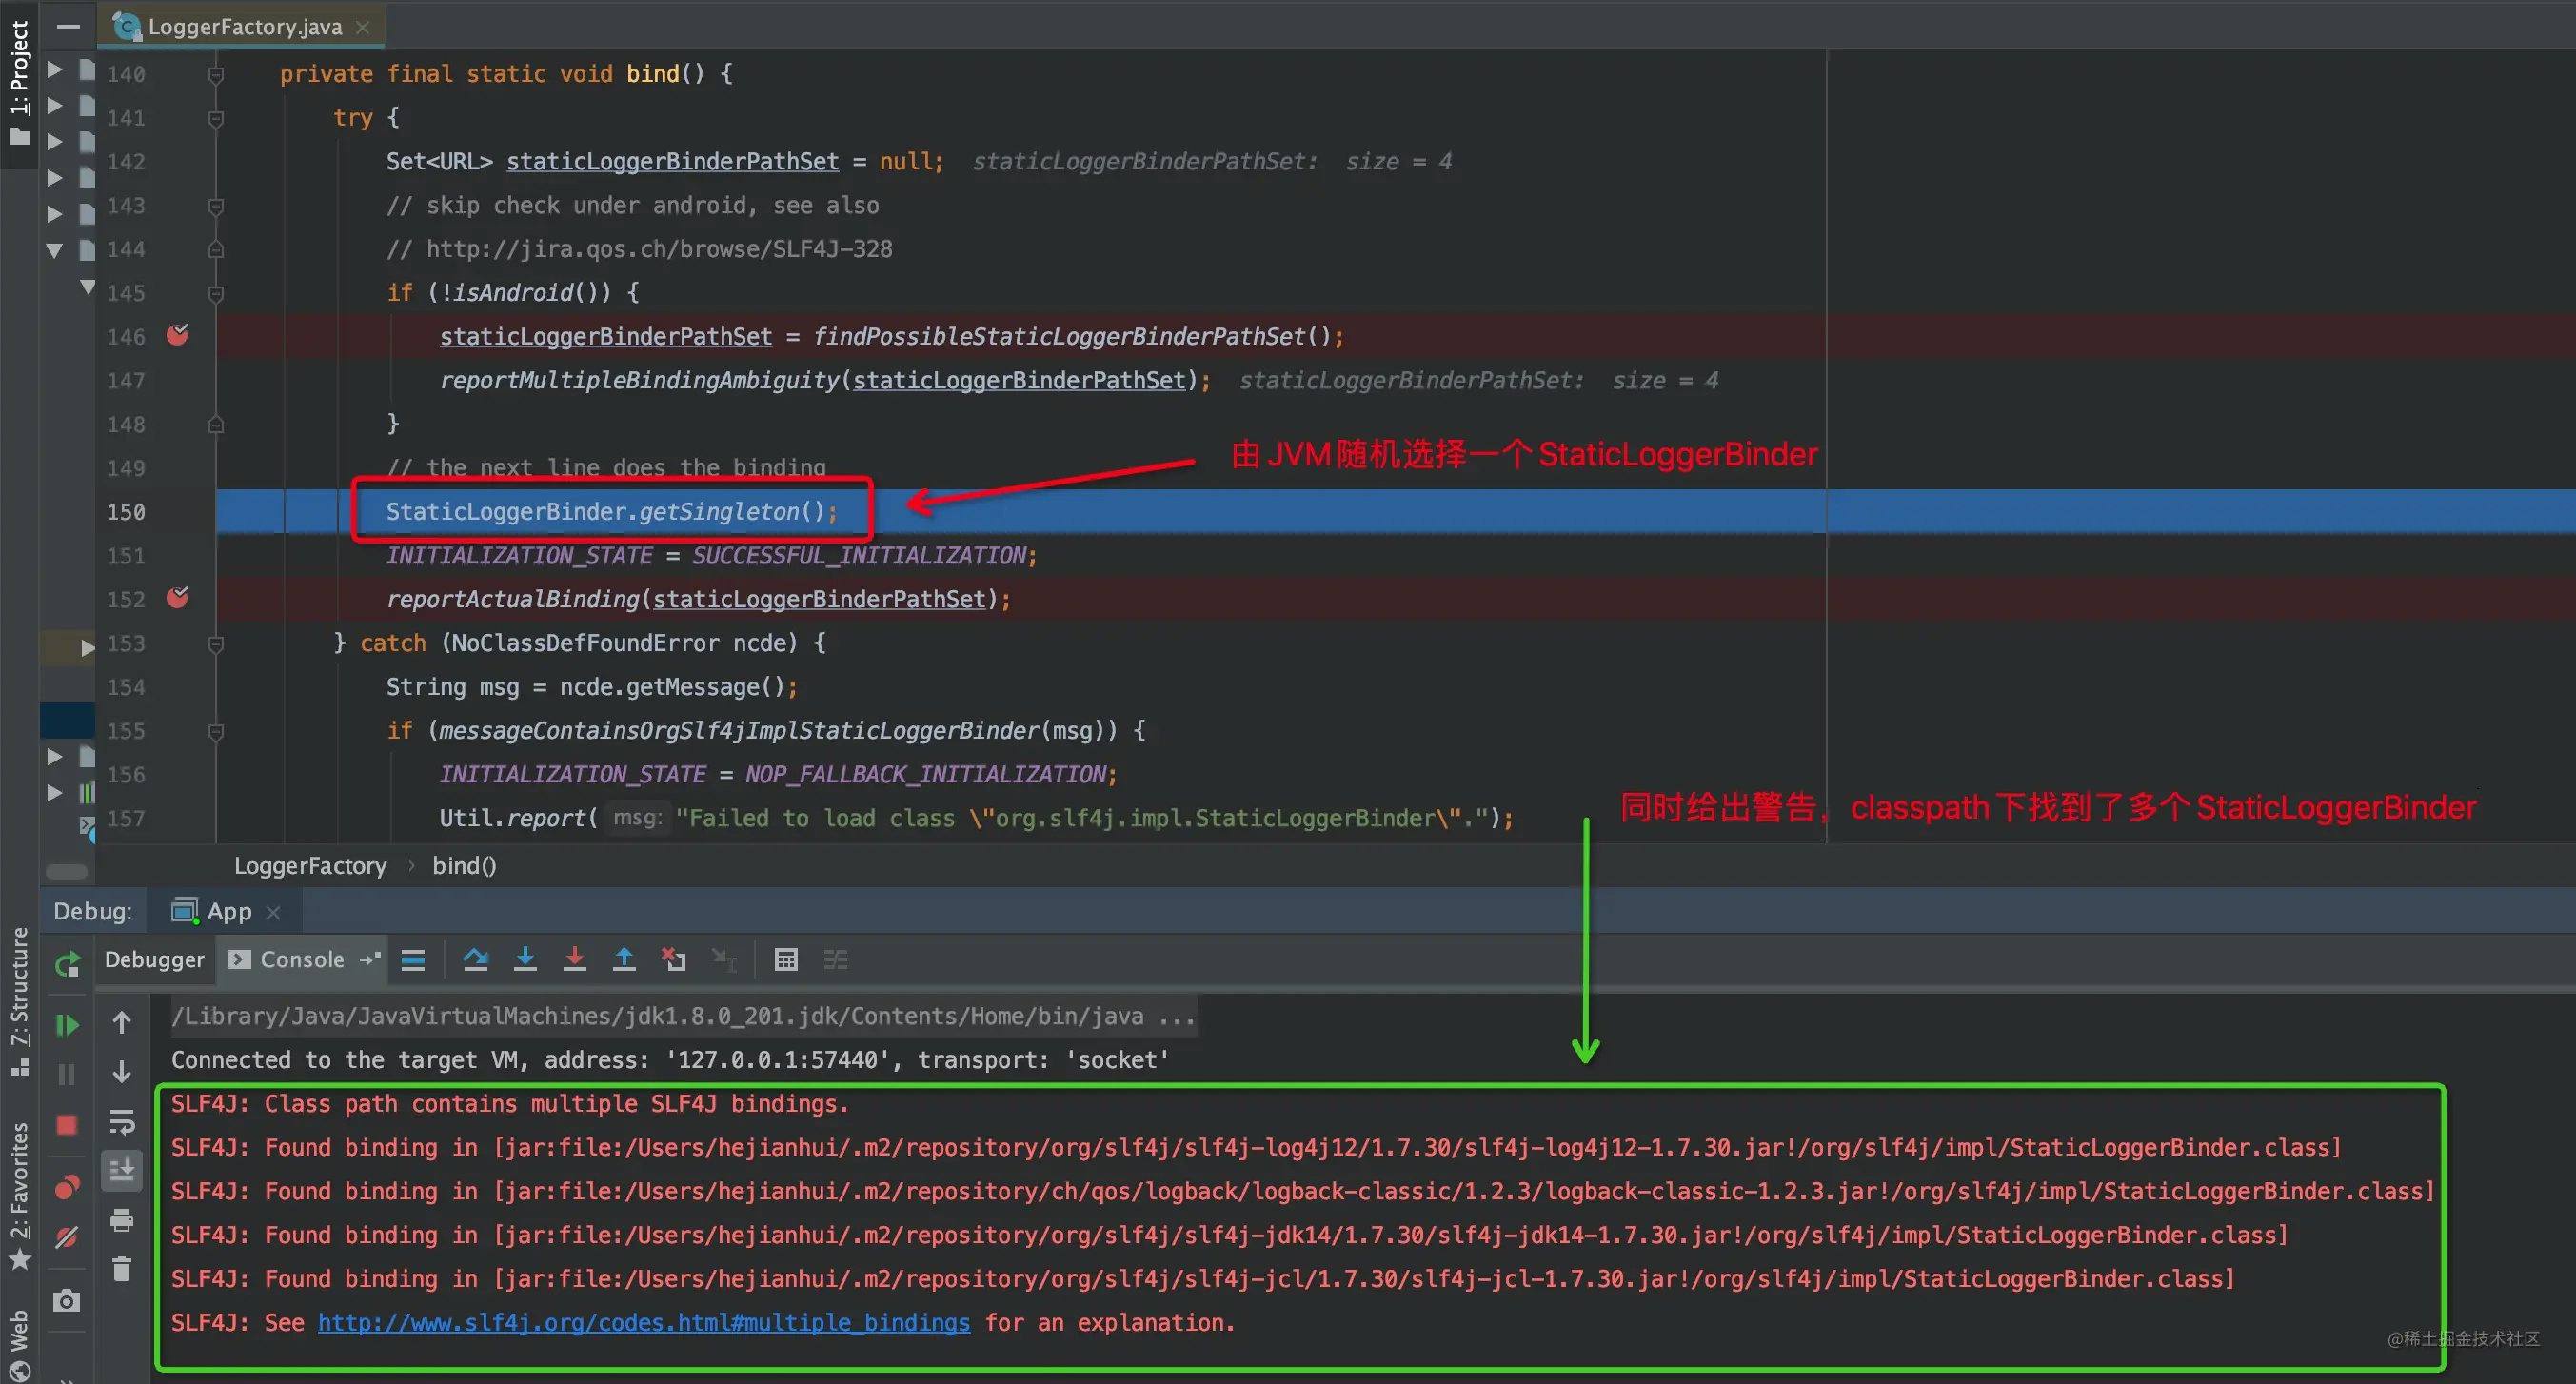This screenshot has height=1384, width=2576.
Task: Close the LoggerFactory.java tab
Action: pyautogui.click(x=363, y=28)
